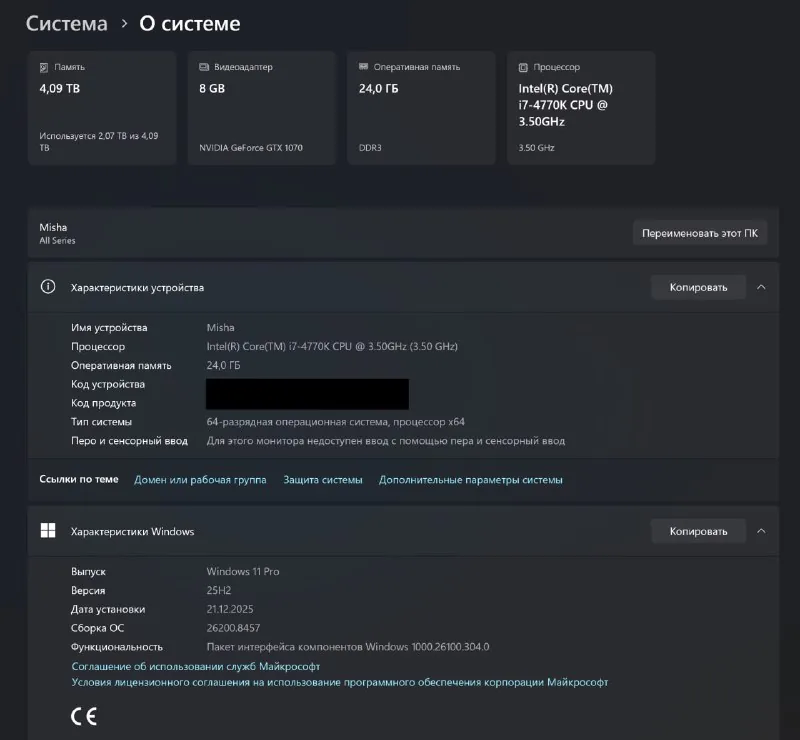
Task: Click the Код устройства label
Action: click(x=108, y=384)
